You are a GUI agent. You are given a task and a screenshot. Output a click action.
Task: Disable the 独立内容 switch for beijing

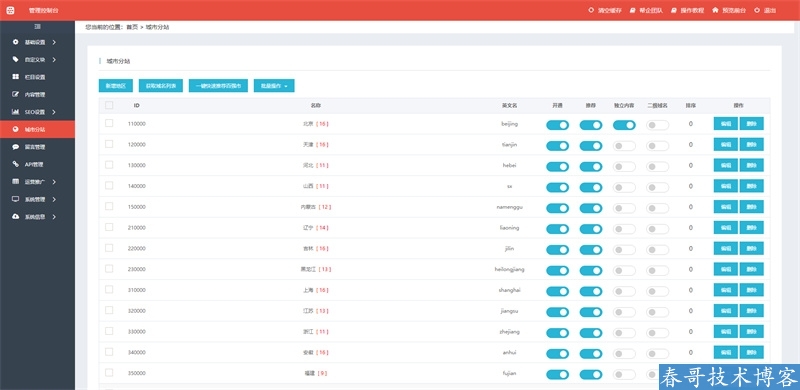coord(624,125)
